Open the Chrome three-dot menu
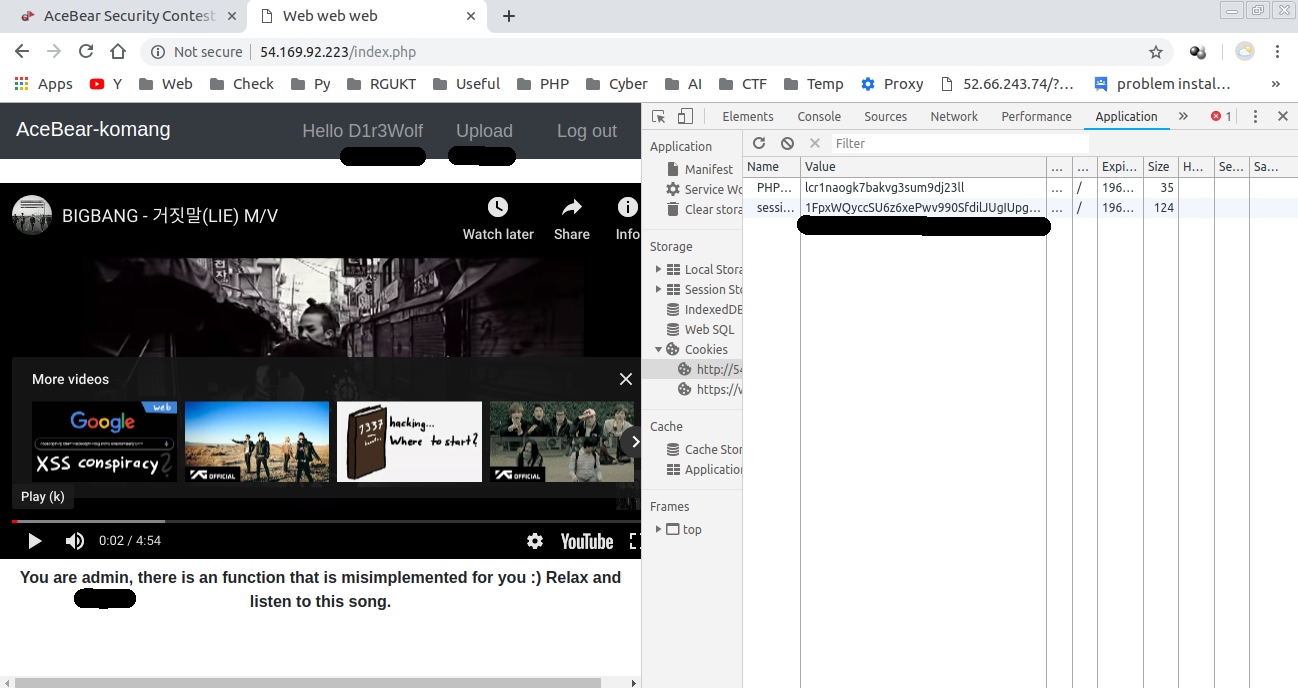 (1277, 52)
